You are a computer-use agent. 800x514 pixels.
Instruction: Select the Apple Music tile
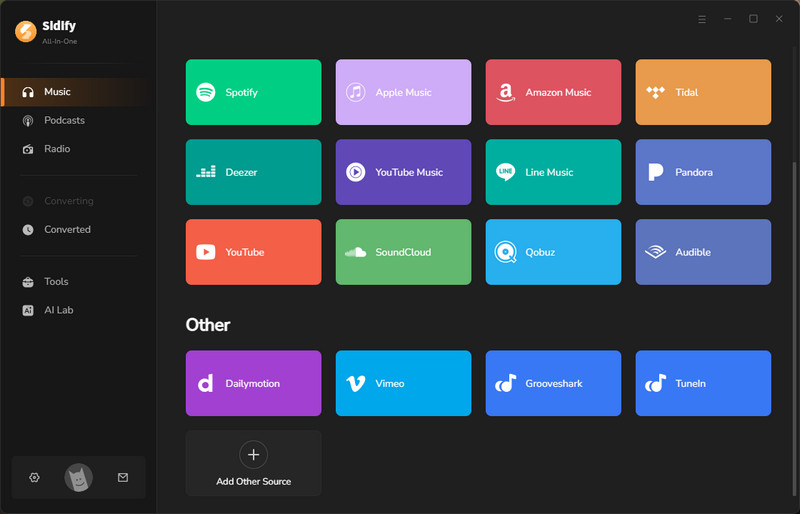tap(404, 92)
